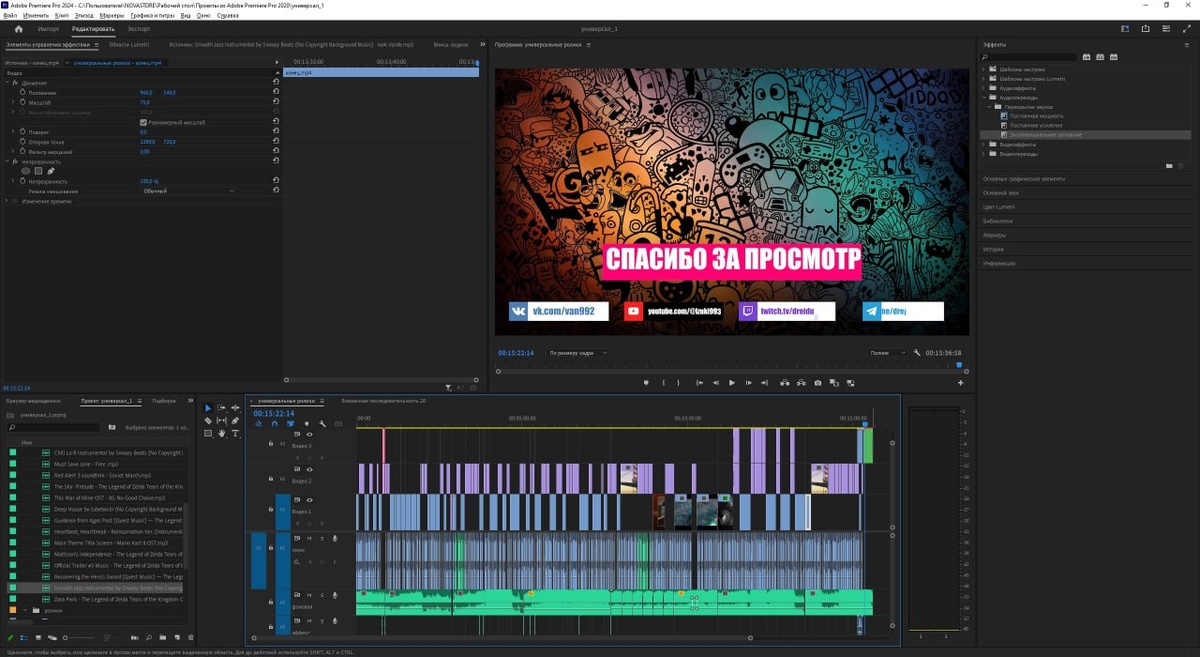Image resolution: width=1200 pixels, height=657 pixels.
Task: Open the Графика и титры menu
Action: (152, 16)
